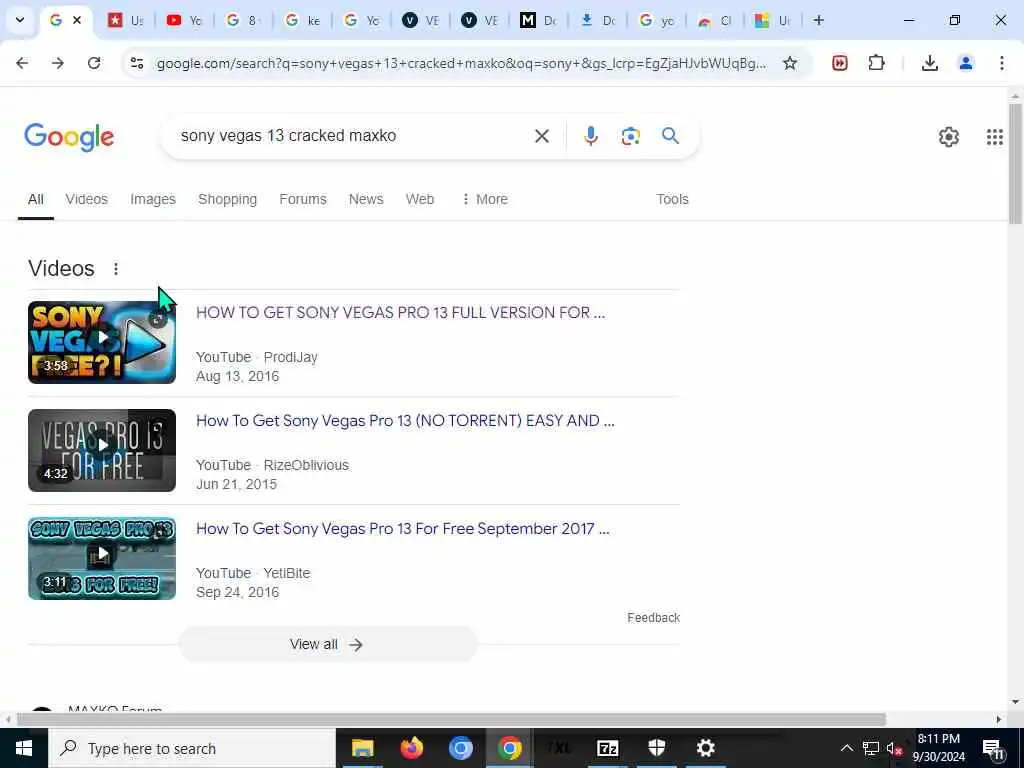Open the ProdiJay Sony Vegas video thumbnail
Image resolution: width=1024 pixels, height=768 pixels.
[x=102, y=342]
